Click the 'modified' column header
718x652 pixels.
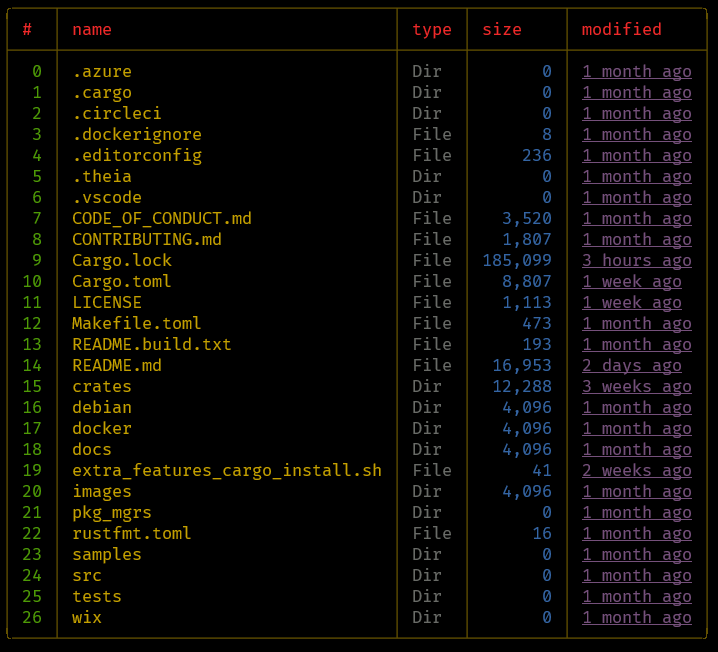(x=621, y=30)
